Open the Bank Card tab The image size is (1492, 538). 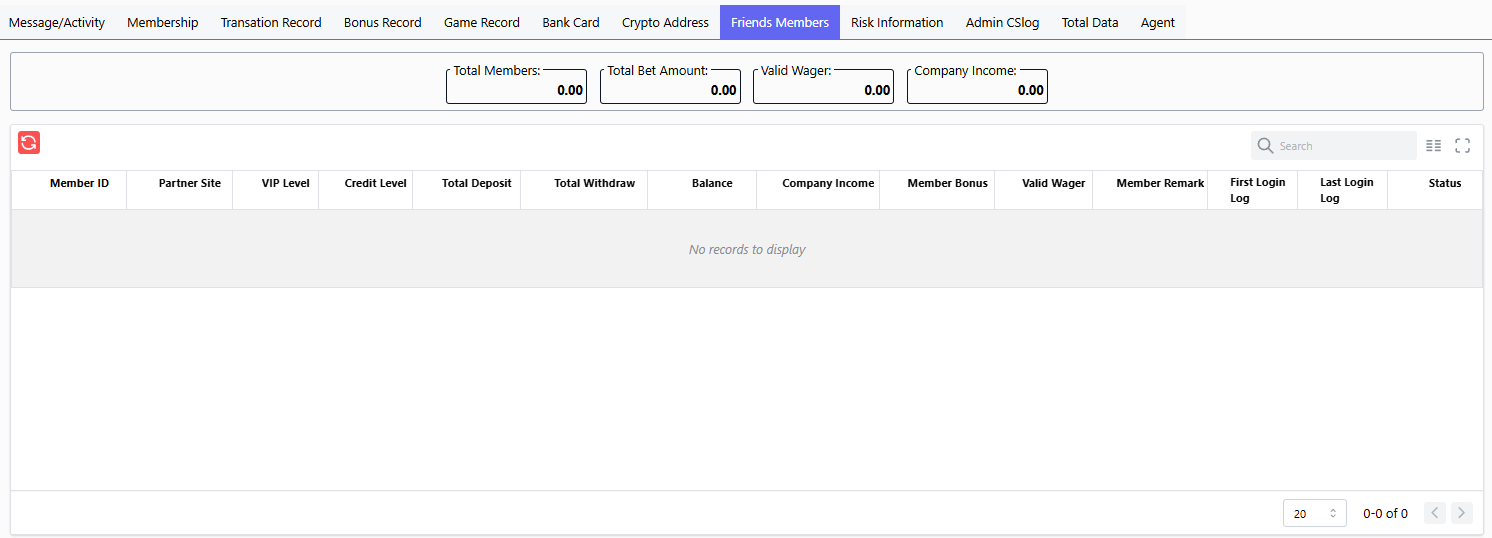coord(571,22)
